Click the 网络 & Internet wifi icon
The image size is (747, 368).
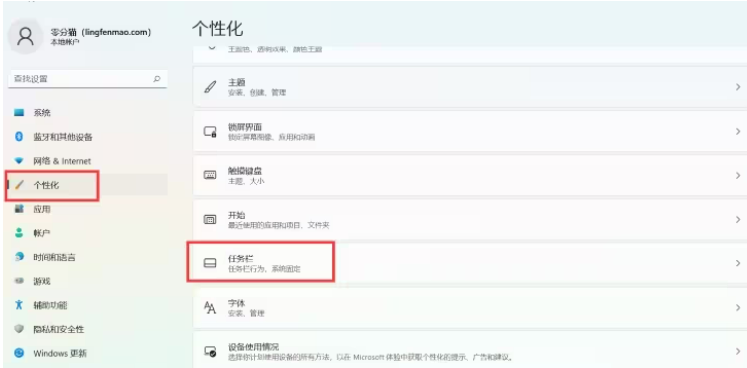tap(19, 161)
